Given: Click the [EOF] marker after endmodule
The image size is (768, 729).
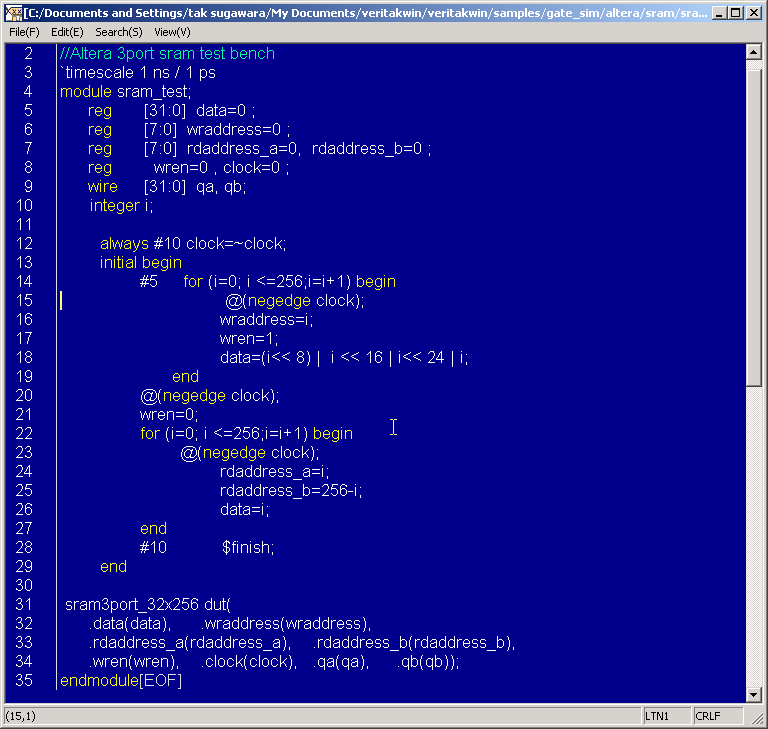Looking at the screenshot, I should coord(160,680).
